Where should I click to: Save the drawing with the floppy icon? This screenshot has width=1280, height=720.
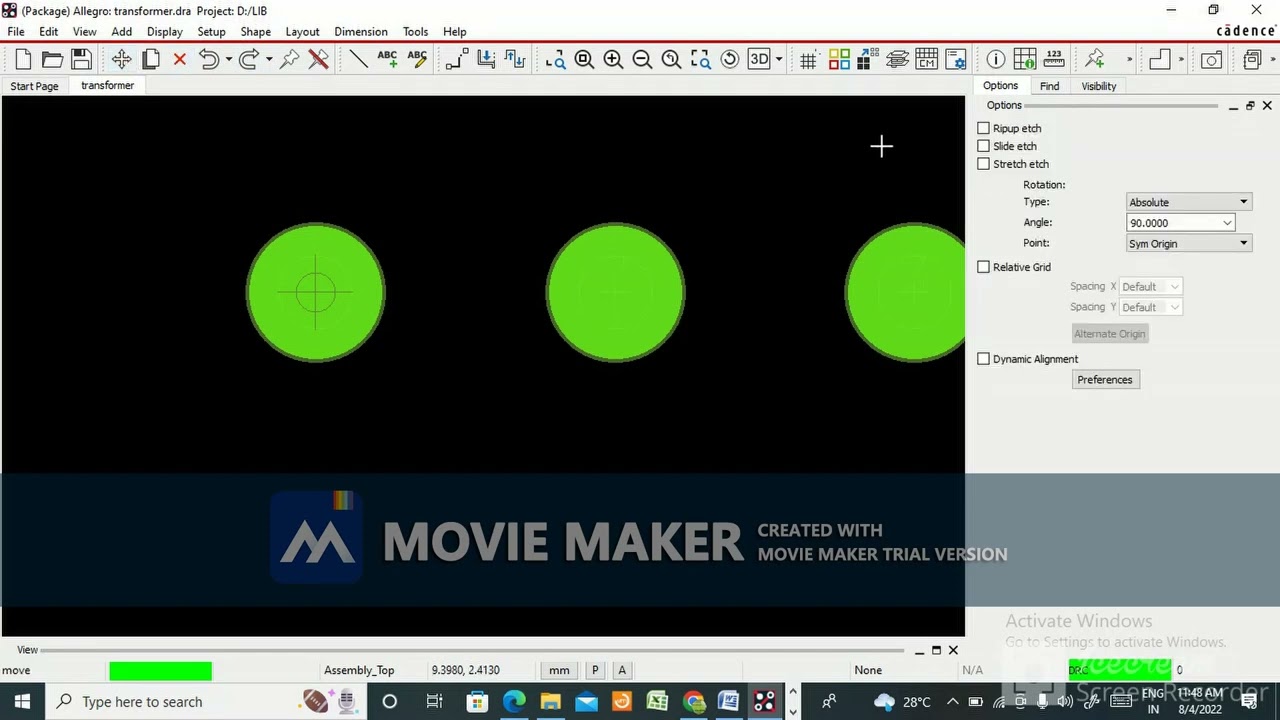(x=81, y=60)
